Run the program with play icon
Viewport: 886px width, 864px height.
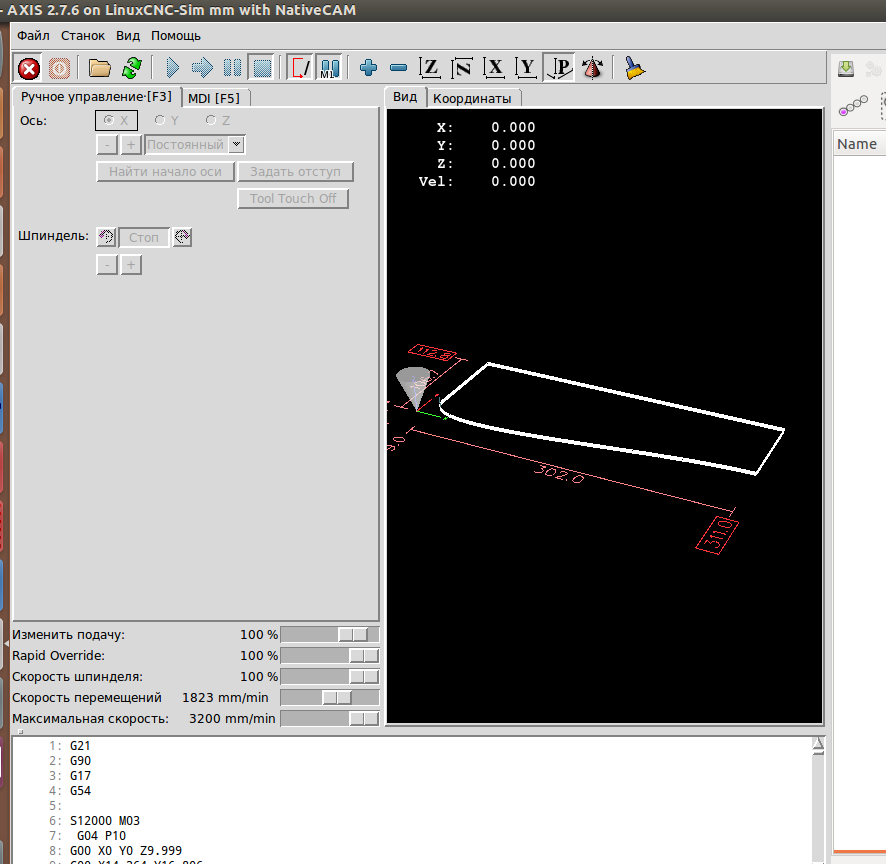click(x=172, y=68)
